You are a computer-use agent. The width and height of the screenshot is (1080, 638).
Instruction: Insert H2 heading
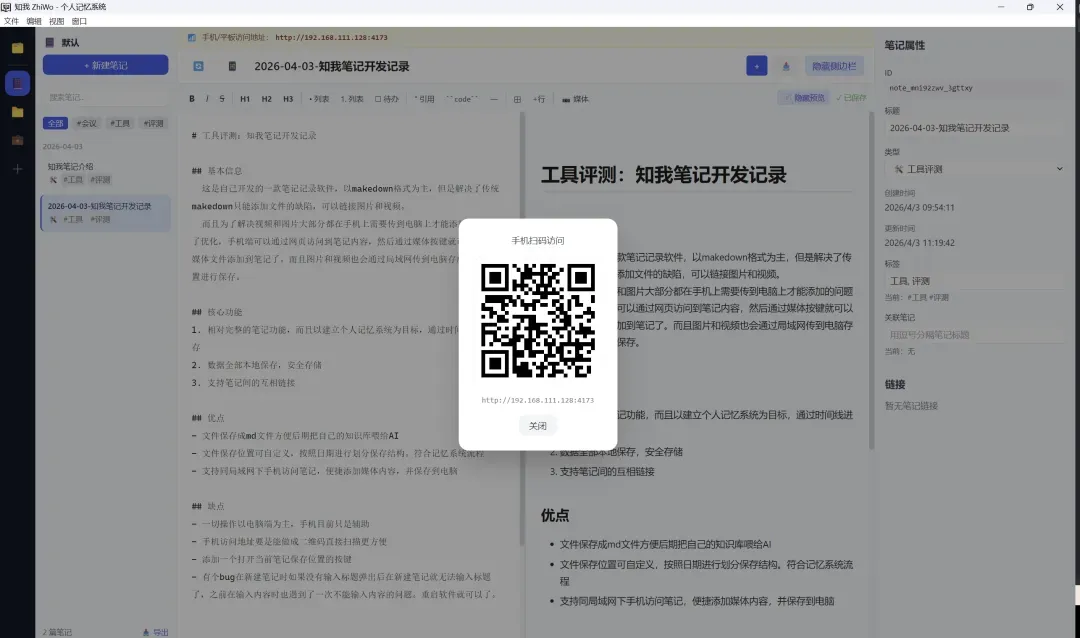tap(267, 99)
